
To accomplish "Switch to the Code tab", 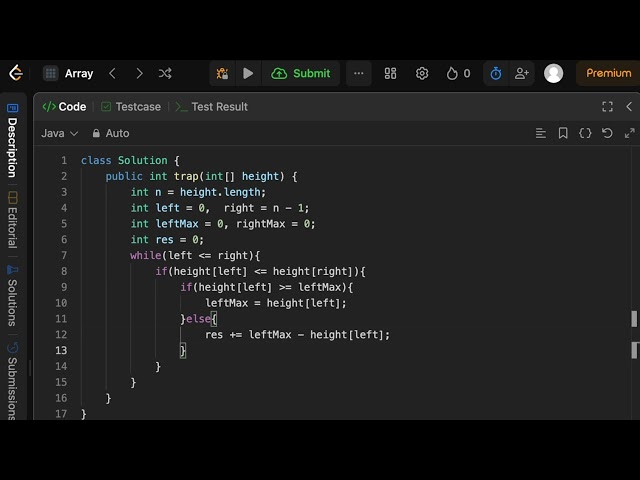I will (x=64, y=107).
